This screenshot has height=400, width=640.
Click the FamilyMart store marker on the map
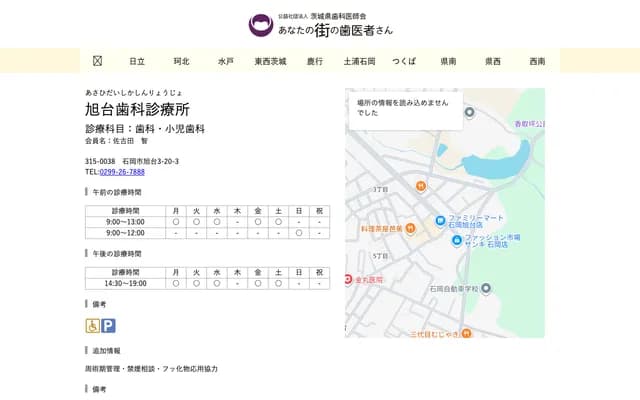coord(440,219)
